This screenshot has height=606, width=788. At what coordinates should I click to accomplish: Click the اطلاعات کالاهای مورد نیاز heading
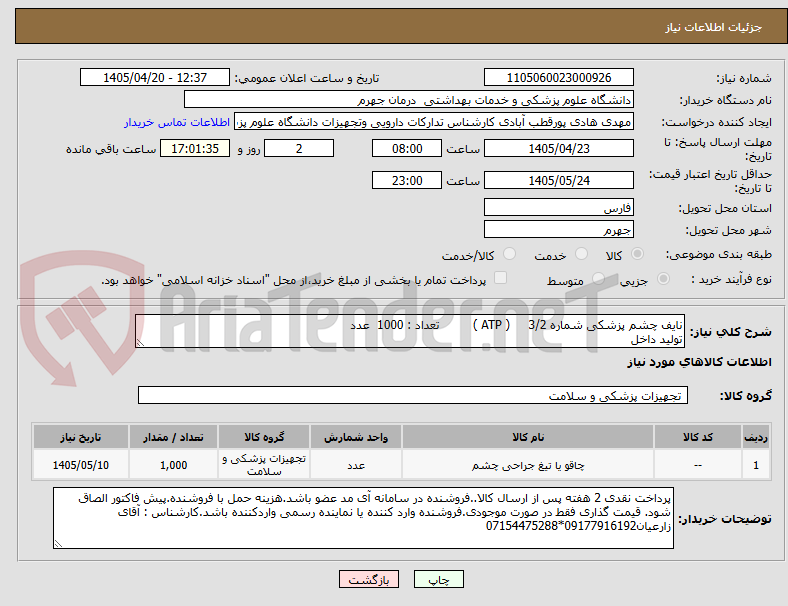point(699,362)
